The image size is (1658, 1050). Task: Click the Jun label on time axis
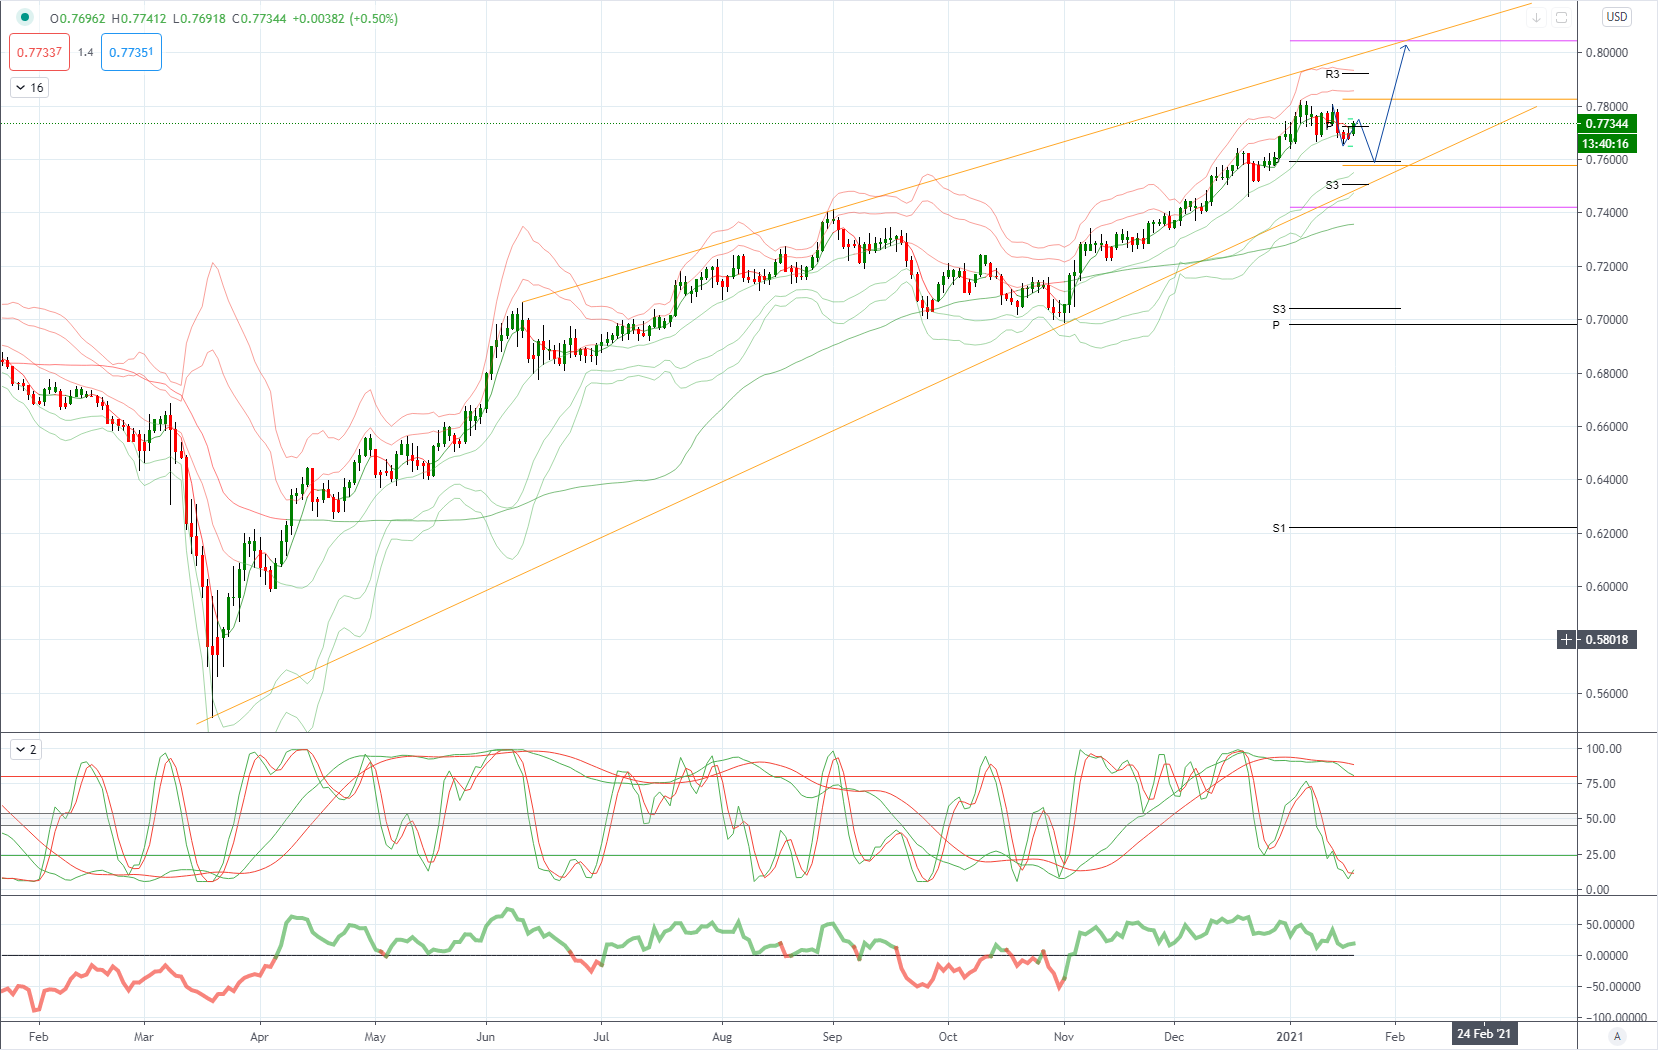(485, 1036)
